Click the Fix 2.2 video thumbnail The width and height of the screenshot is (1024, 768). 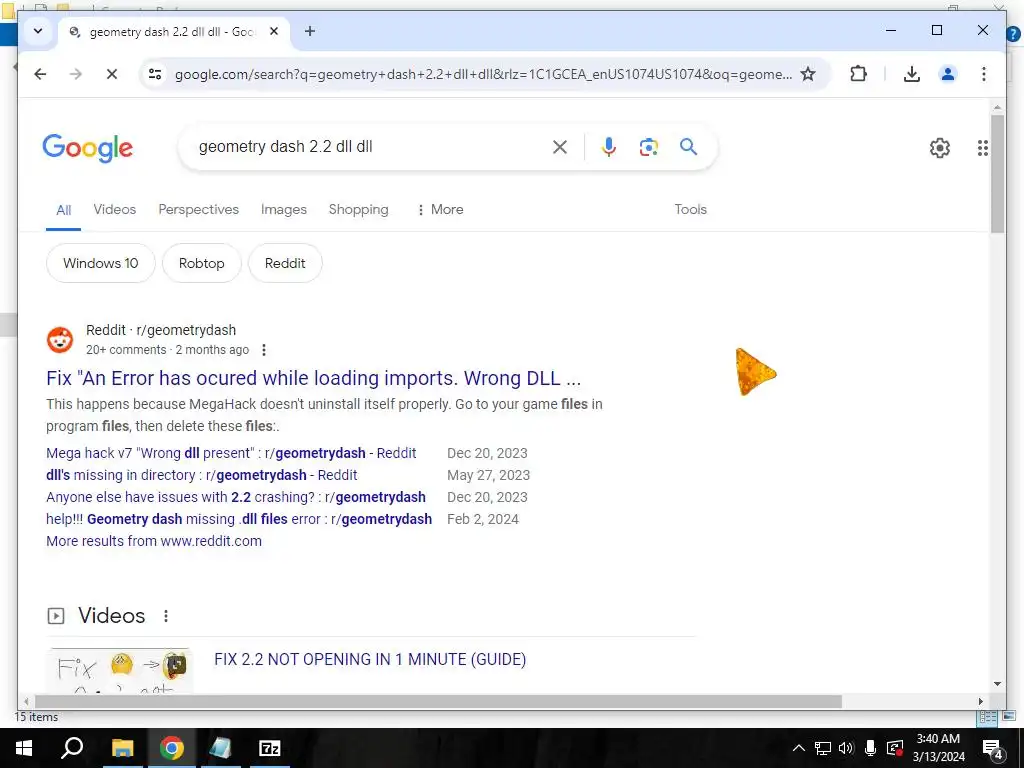pos(120,671)
